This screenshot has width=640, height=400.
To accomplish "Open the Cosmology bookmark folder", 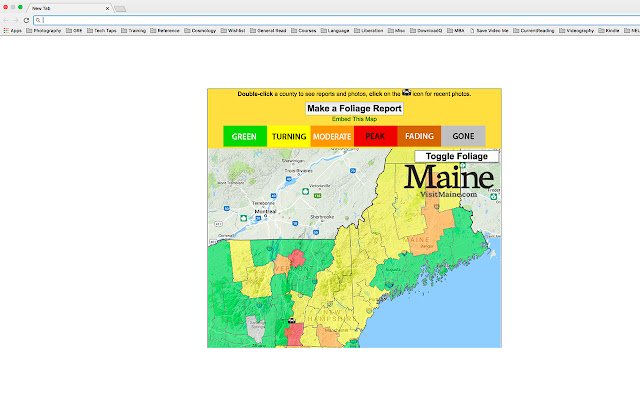I will (200, 31).
